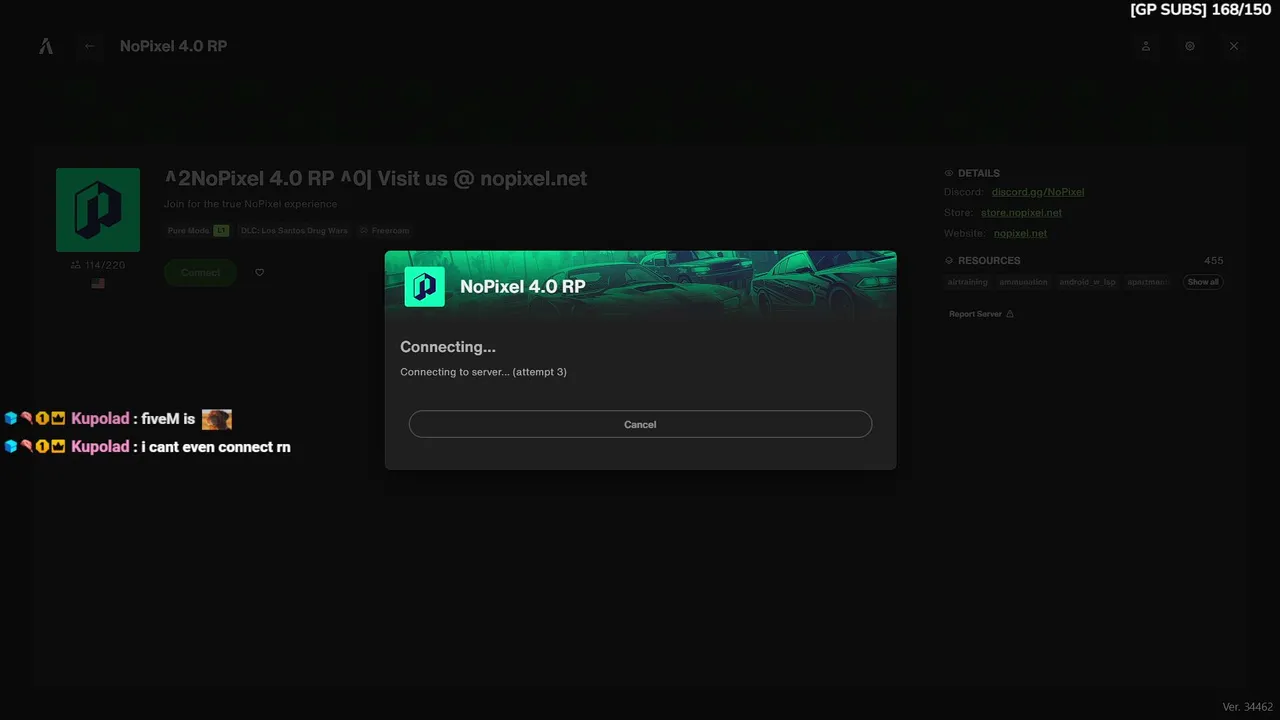Click 'Join for the true NoPixel experience' description
1280x720 pixels.
coord(251,204)
